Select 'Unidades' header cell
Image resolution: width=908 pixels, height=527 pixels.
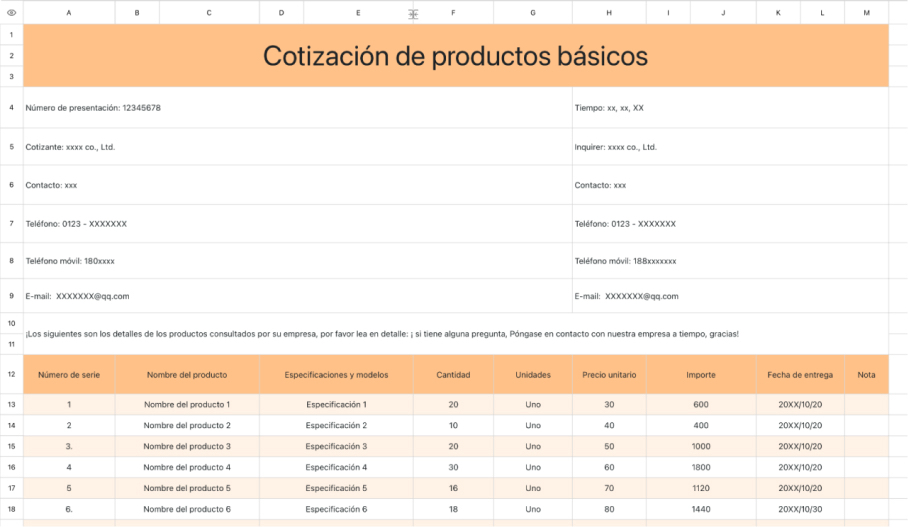(533, 375)
